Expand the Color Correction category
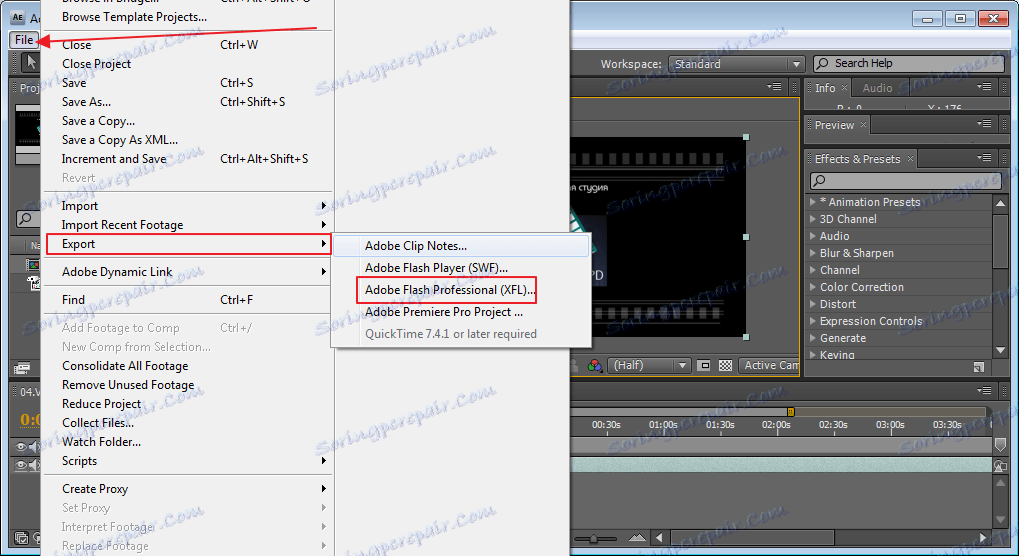 812,287
